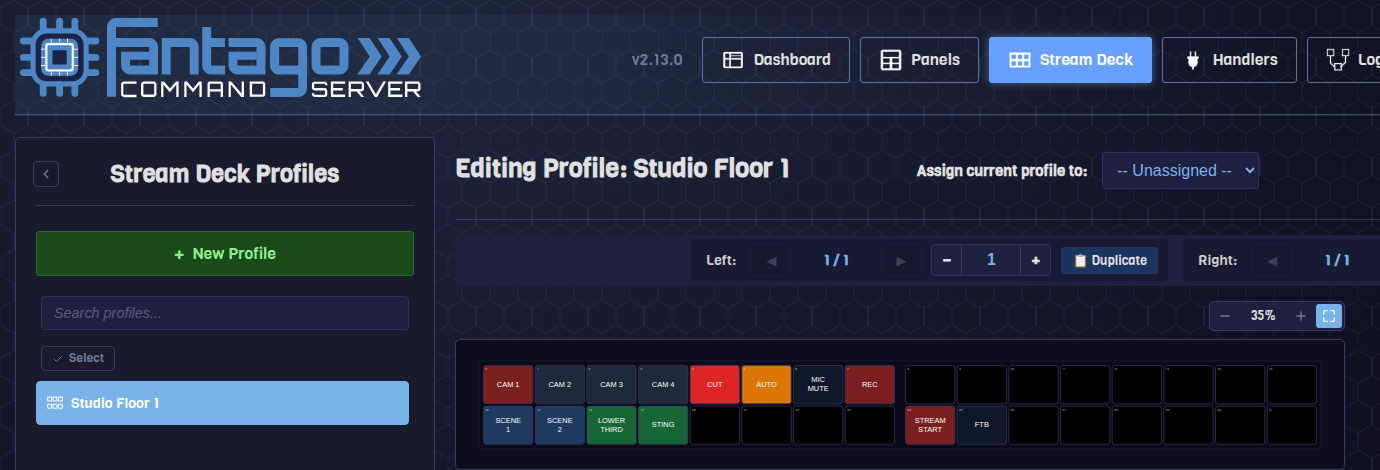Viewport: 1380px width, 470px height.
Task: Select the CAM 2 key
Action: coord(560,385)
